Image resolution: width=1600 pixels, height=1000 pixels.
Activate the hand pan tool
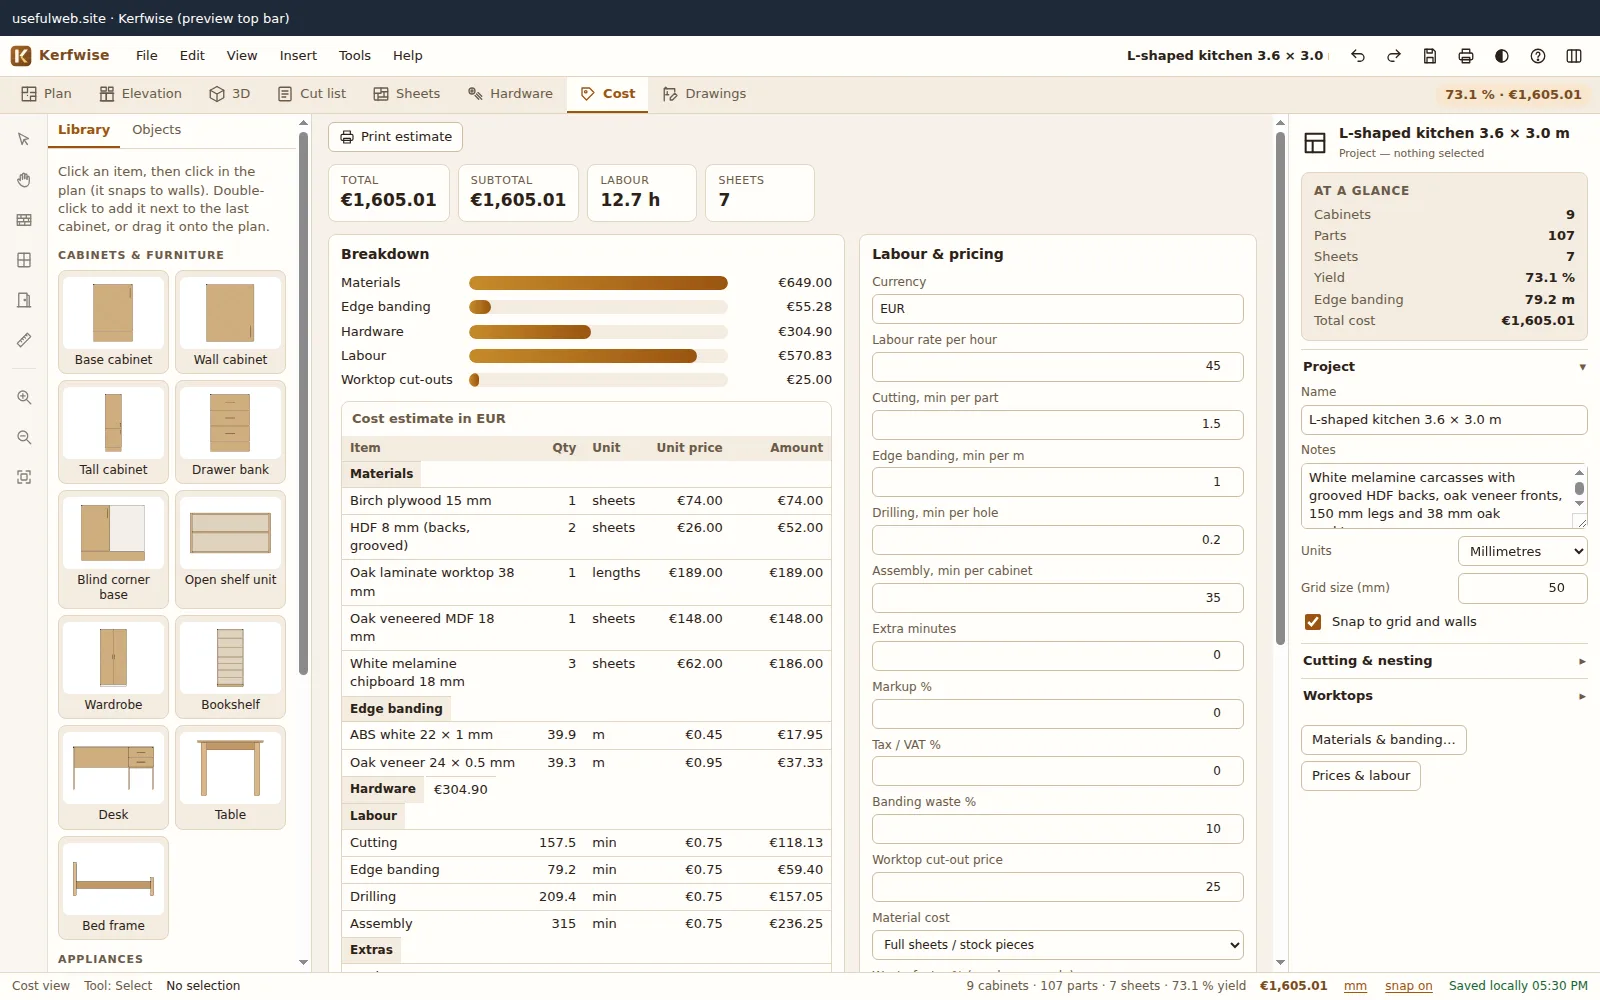click(24, 180)
